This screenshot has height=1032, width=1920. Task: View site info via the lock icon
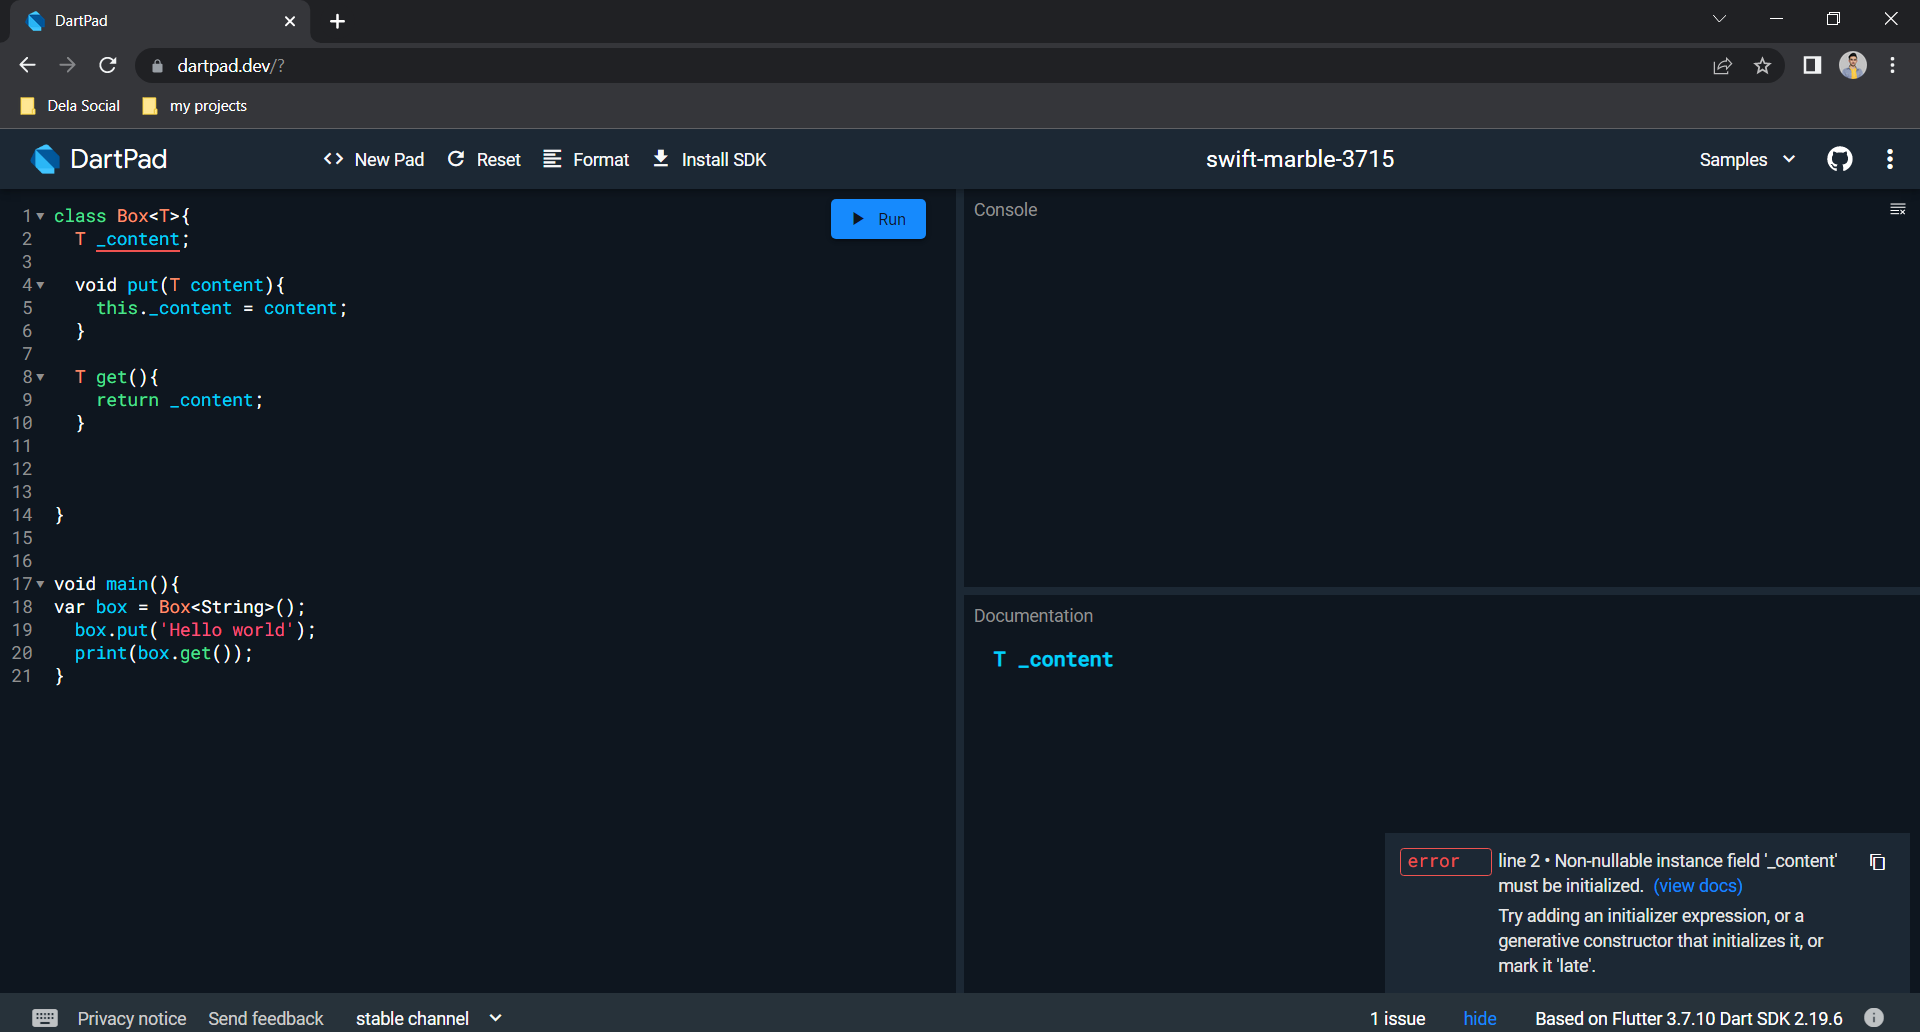[x=157, y=66]
